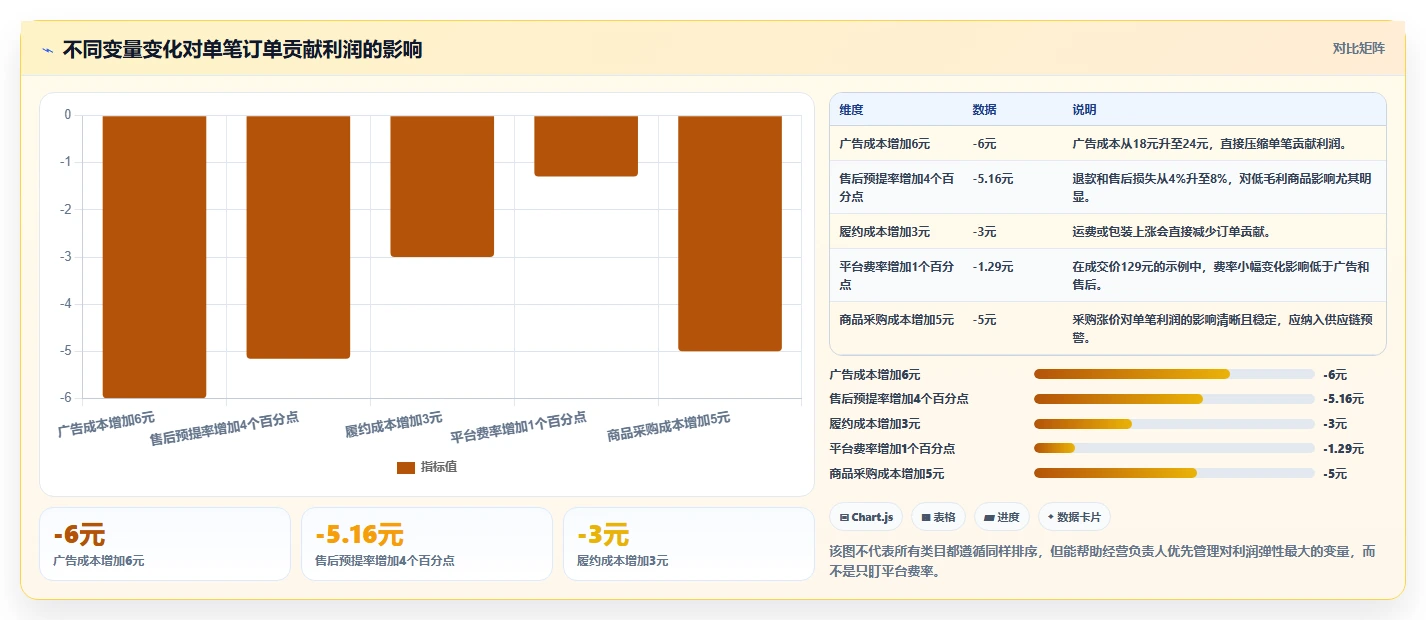Click the -5.16元 data card
The height and width of the screenshot is (620, 1426).
[427, 544]
